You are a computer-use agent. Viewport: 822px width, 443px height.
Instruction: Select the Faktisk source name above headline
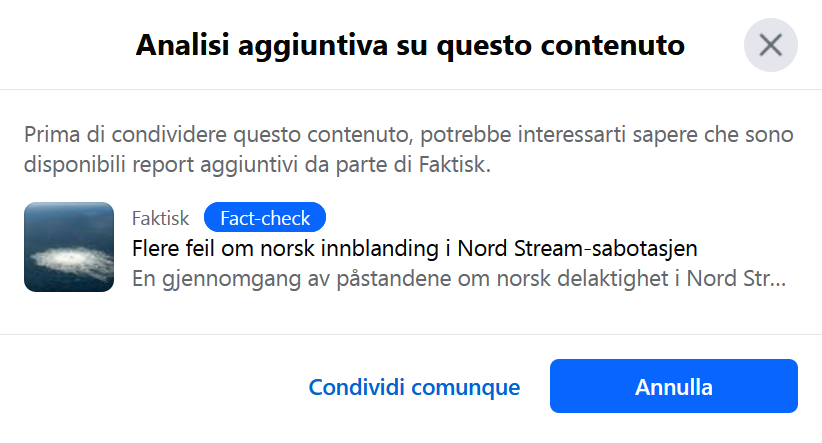pos(160,218)
